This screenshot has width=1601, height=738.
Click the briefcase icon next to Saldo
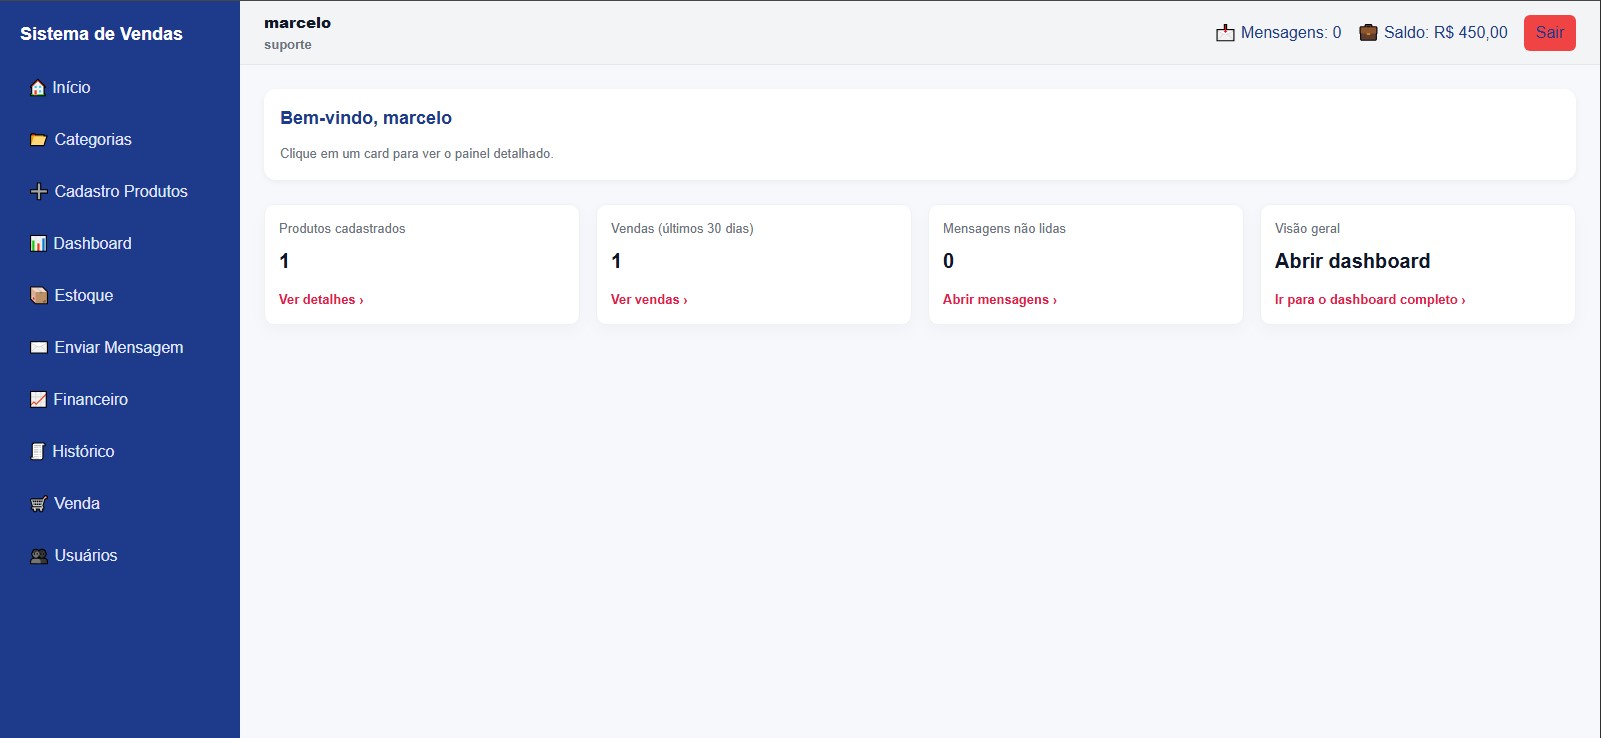[x=1368, y=33]
